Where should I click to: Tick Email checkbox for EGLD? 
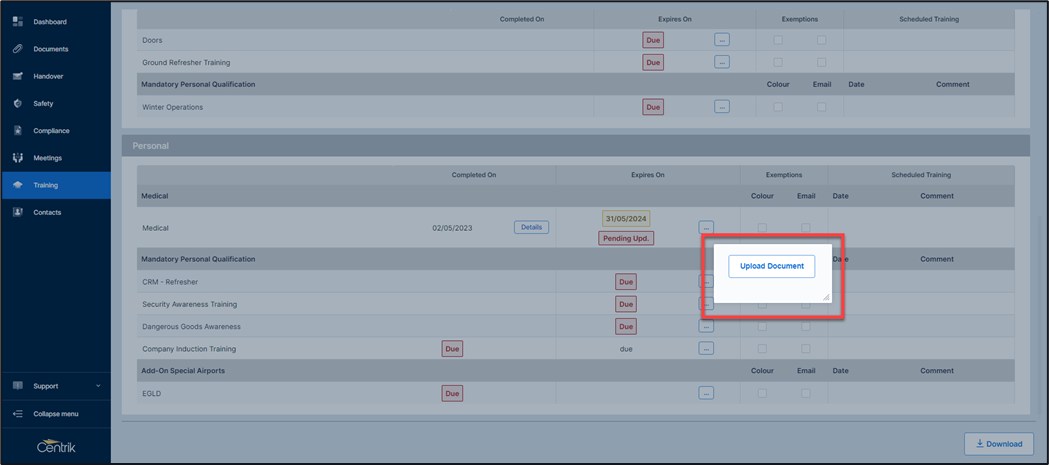coord(806,393)
